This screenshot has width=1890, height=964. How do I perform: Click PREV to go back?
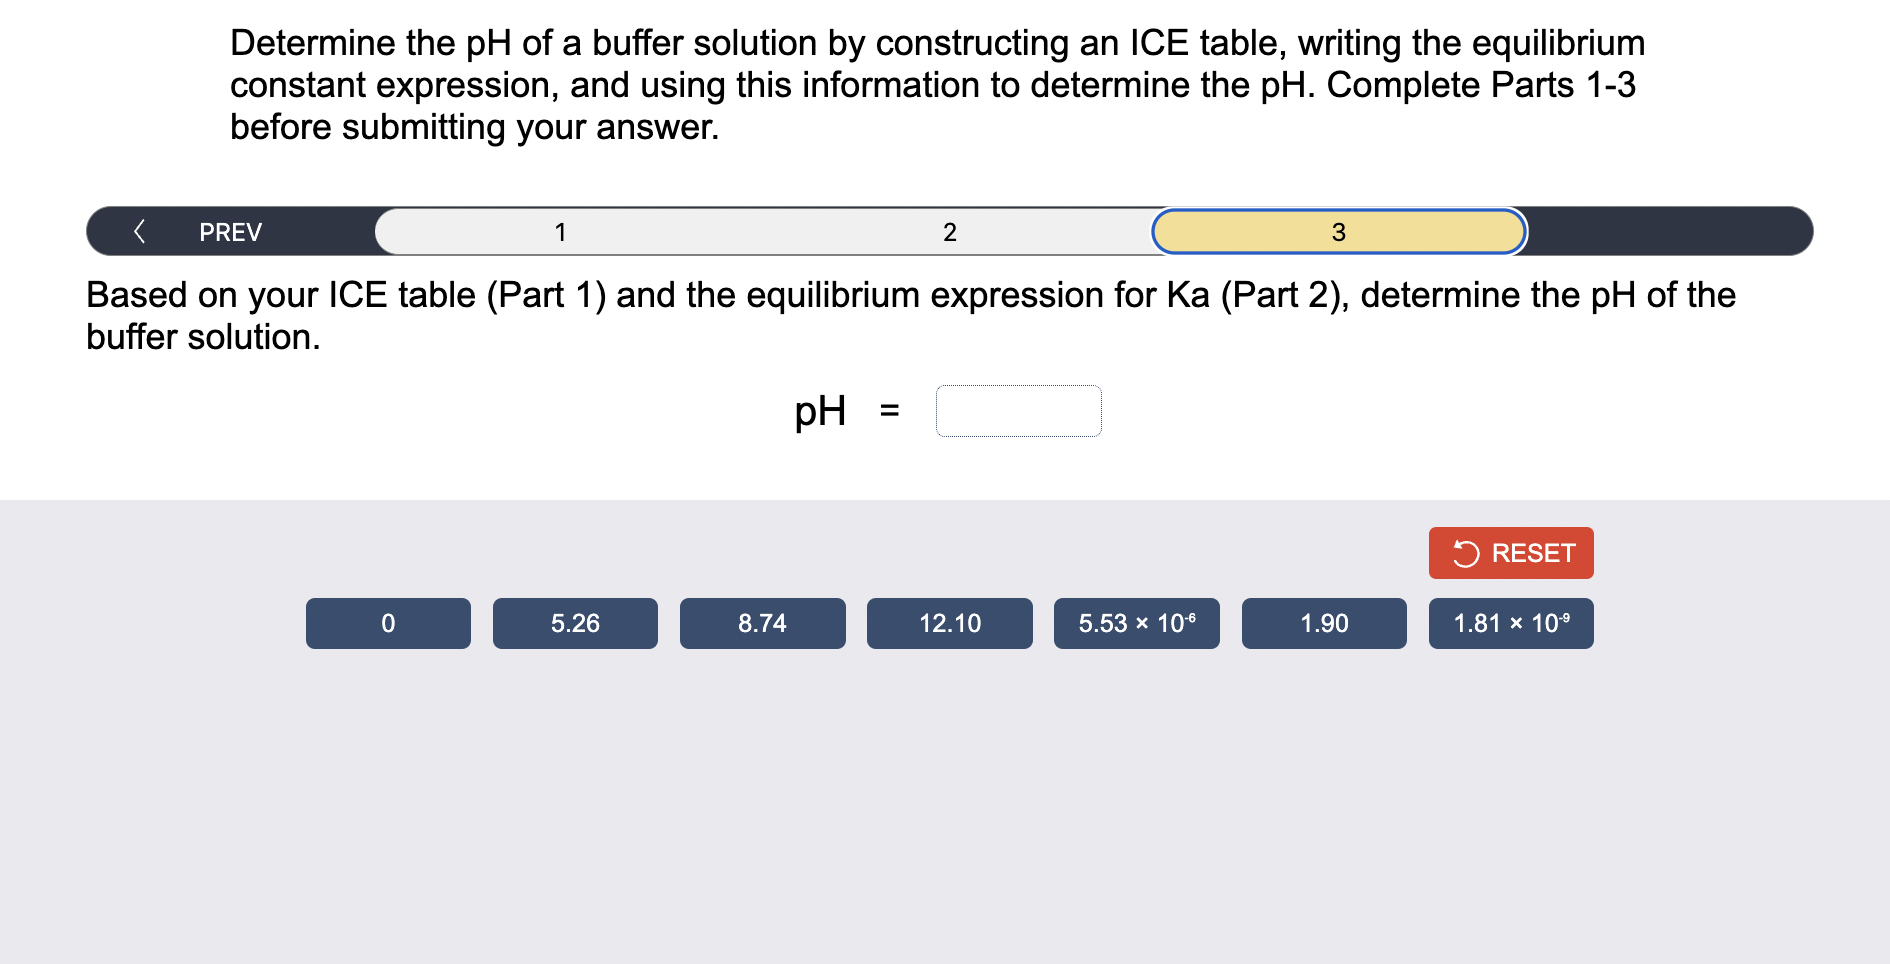[229, 231]
